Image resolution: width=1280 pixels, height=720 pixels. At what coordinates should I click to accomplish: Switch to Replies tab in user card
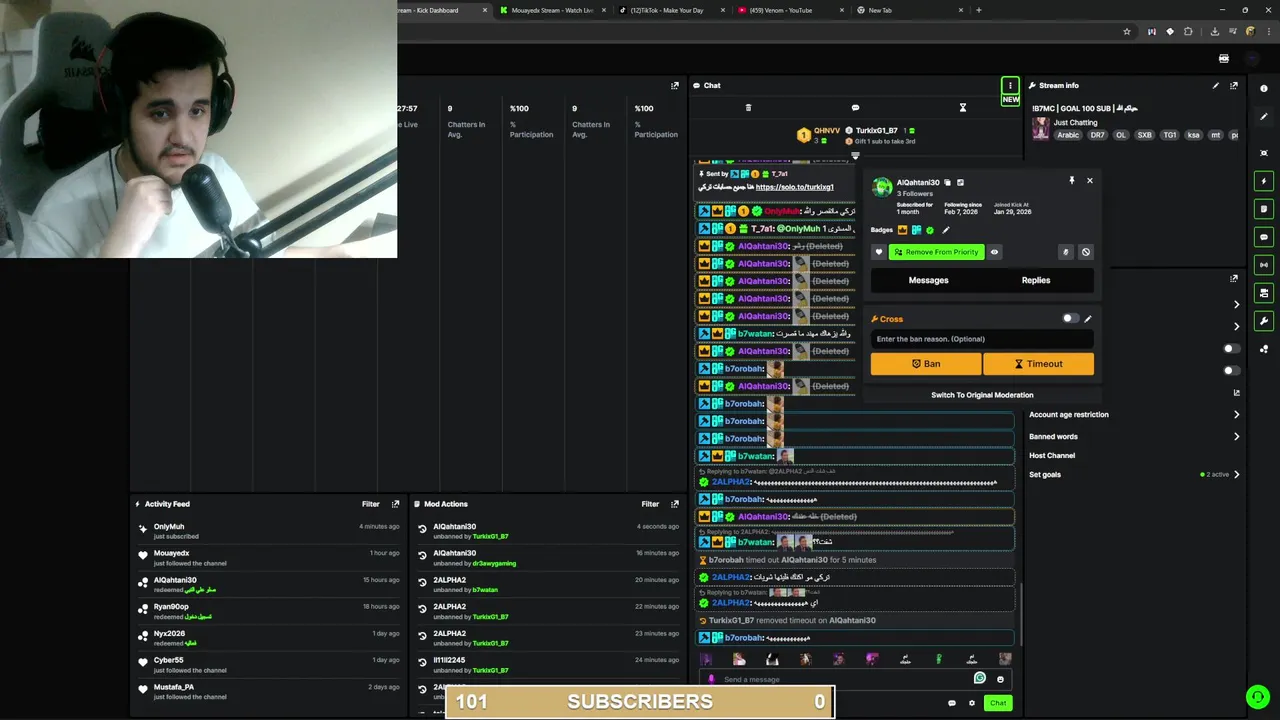(x=1036, y=280)
